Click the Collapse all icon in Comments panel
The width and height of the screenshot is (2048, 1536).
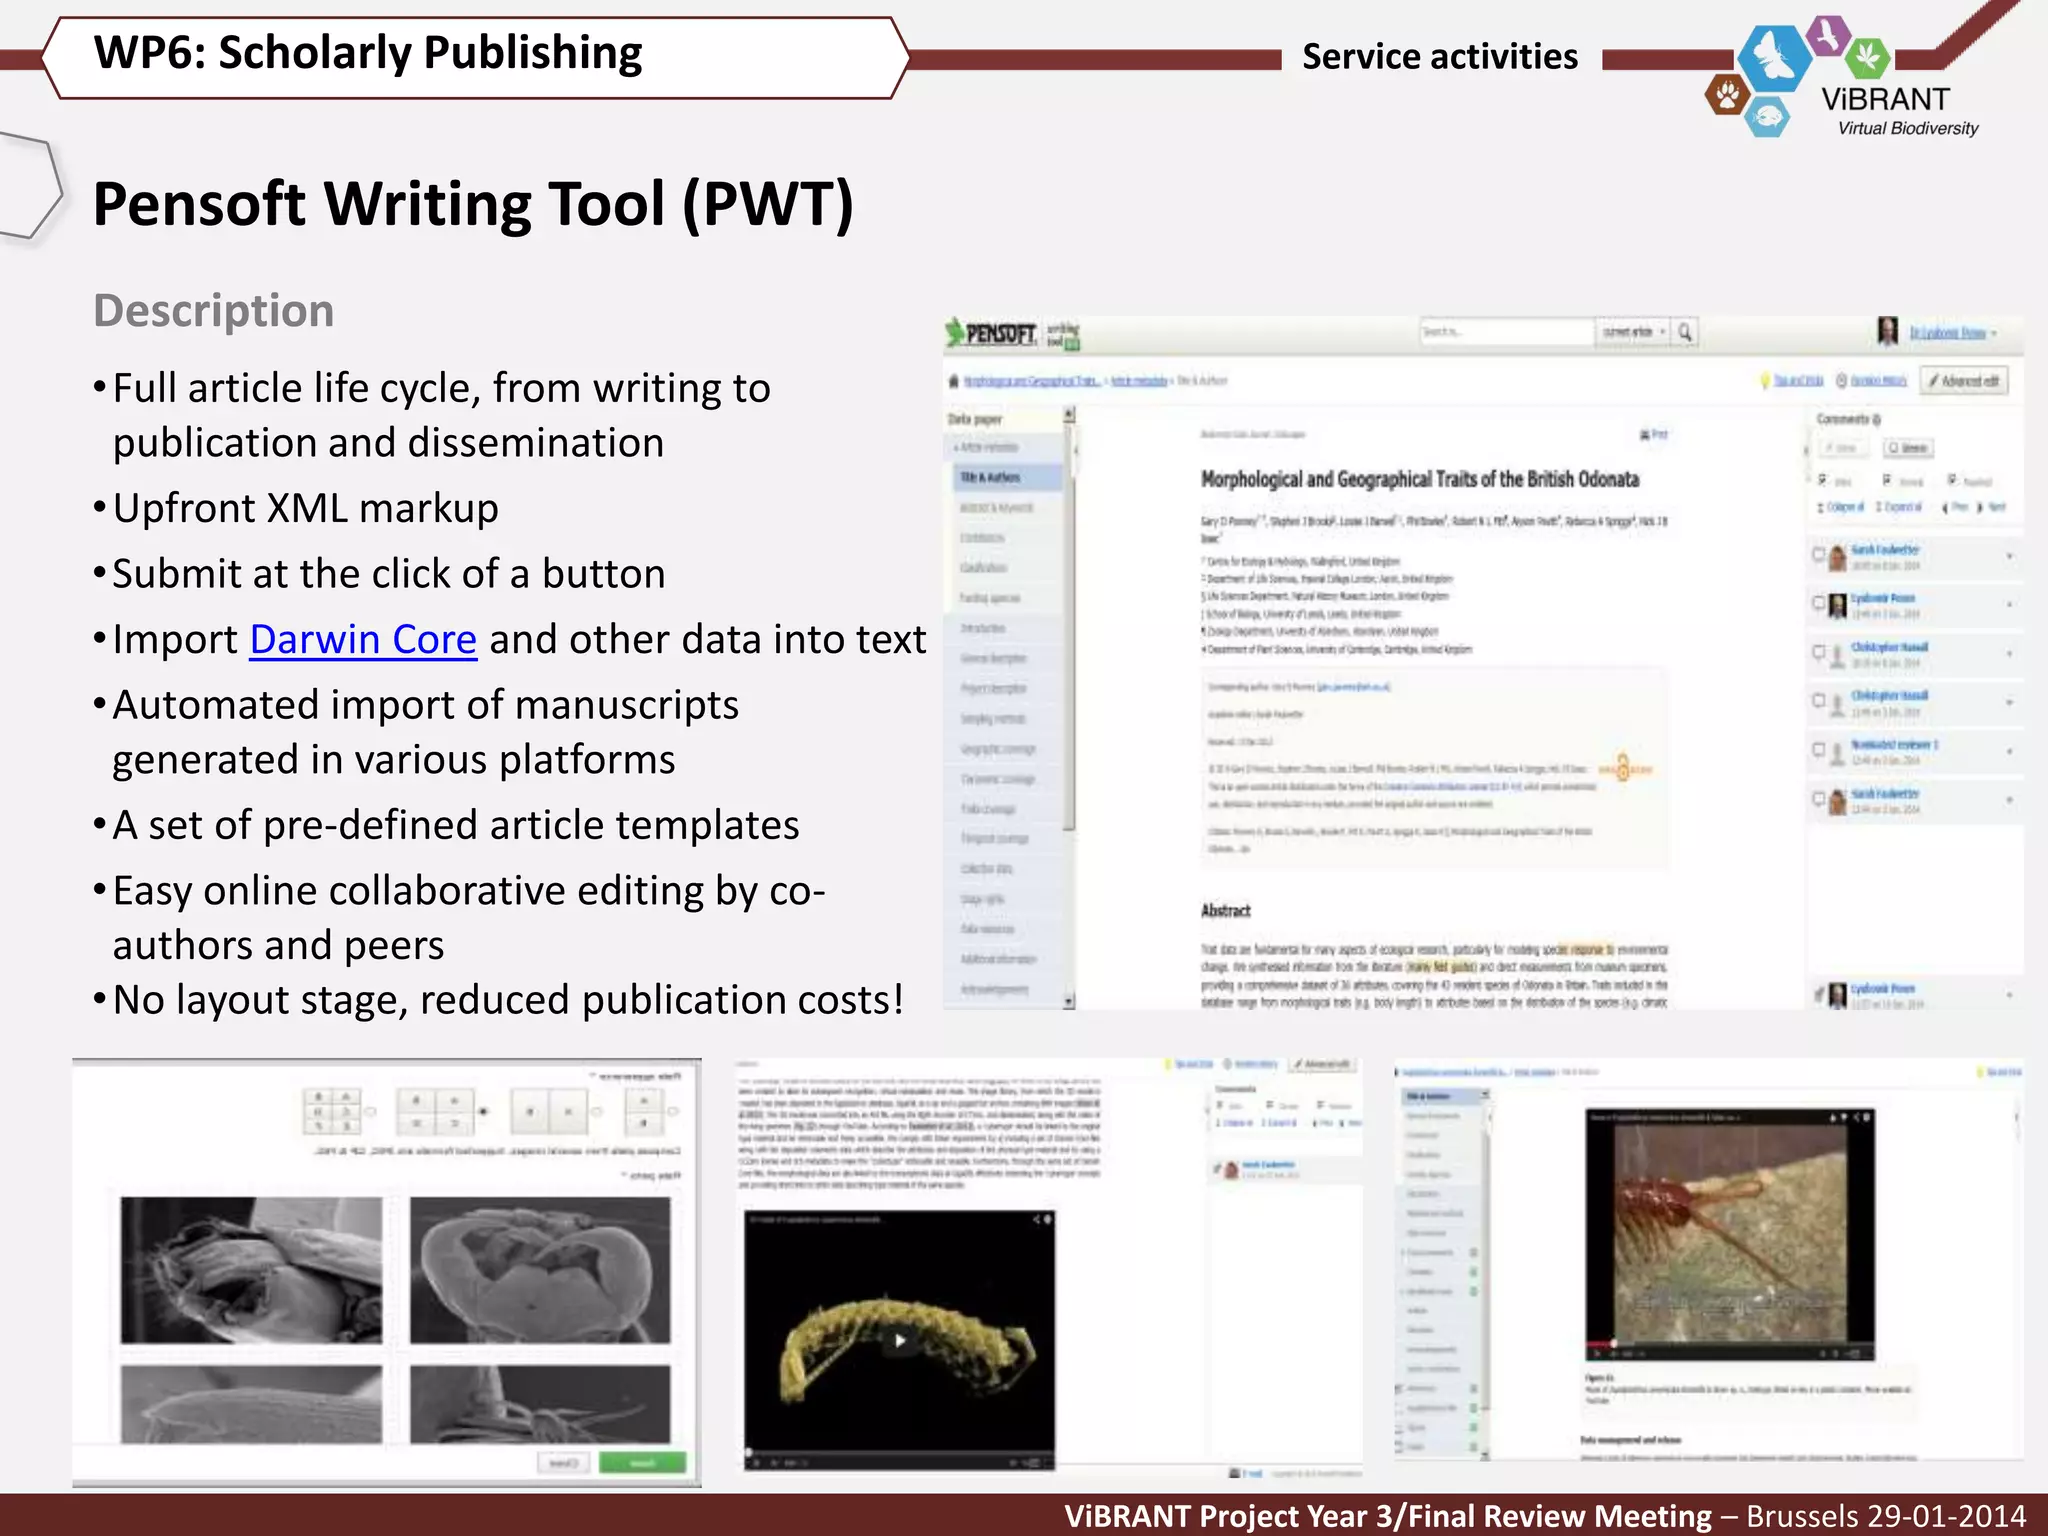[x=1821, y=507]
